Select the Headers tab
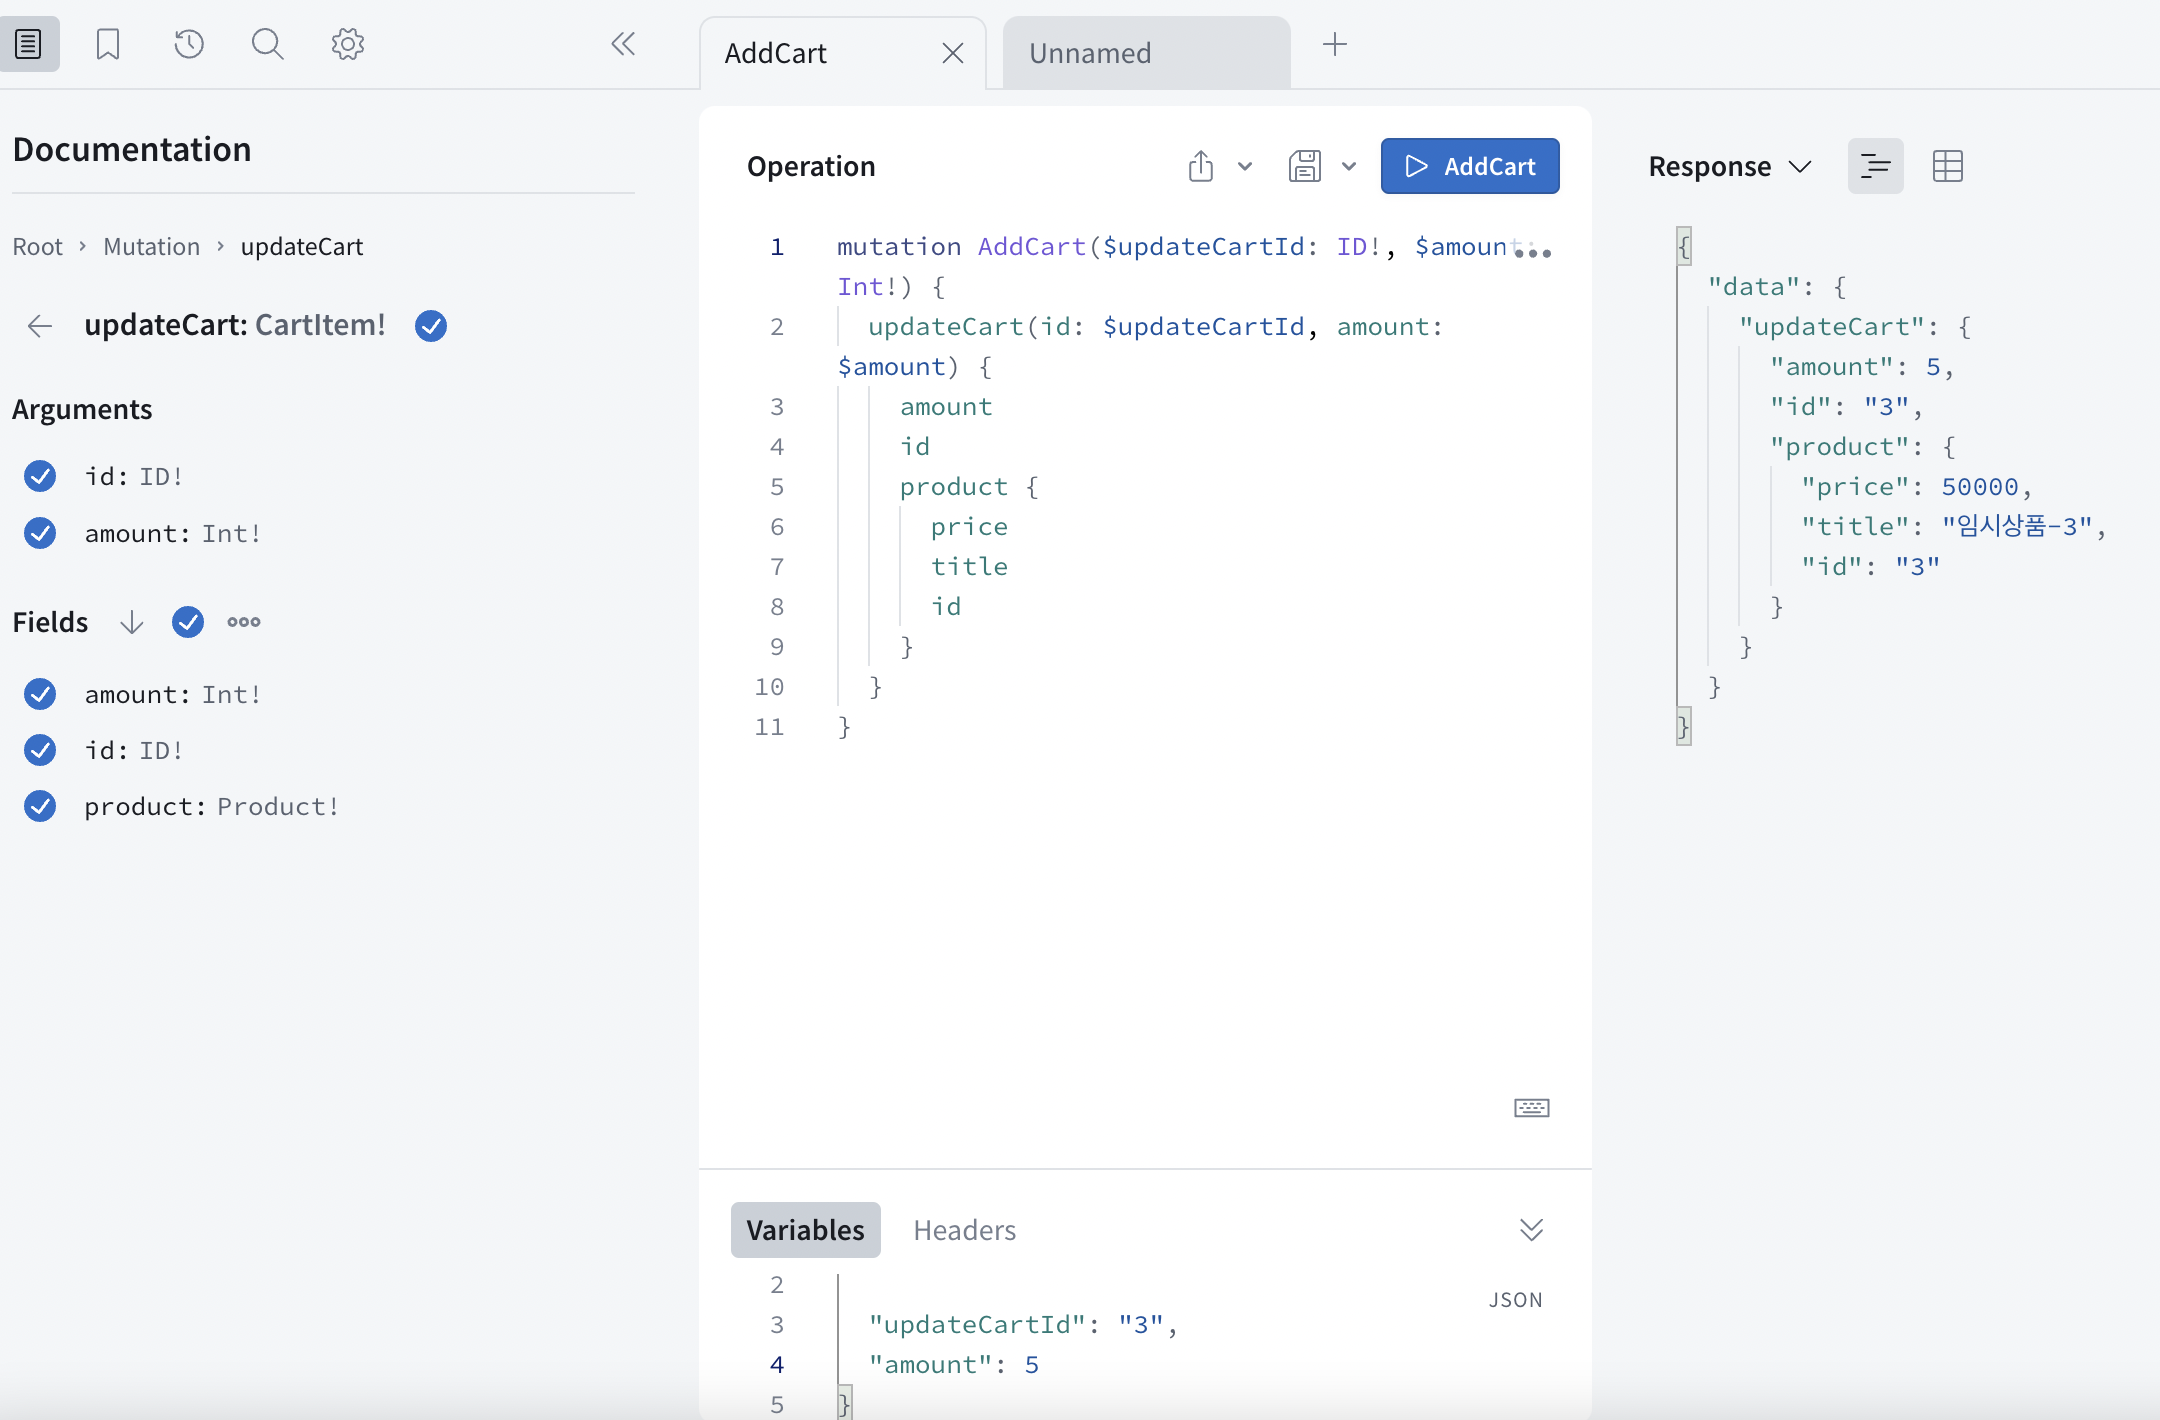 pyautogui.click(x=964, y=1230)
